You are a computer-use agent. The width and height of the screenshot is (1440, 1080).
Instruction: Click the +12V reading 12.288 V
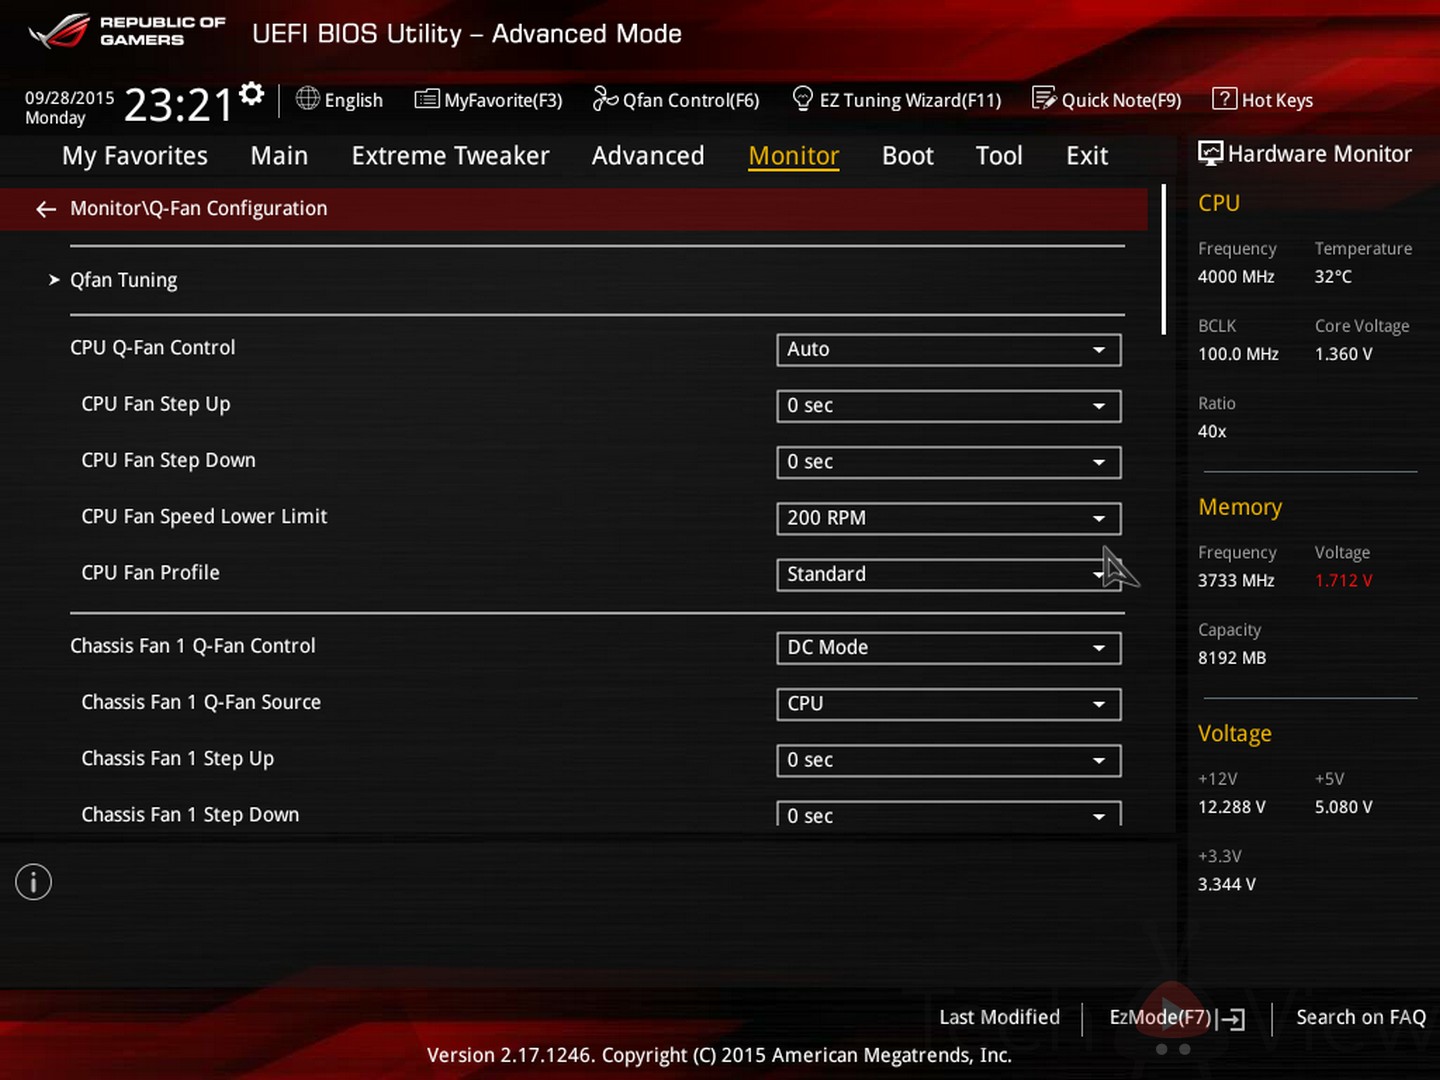point(1232,807)
